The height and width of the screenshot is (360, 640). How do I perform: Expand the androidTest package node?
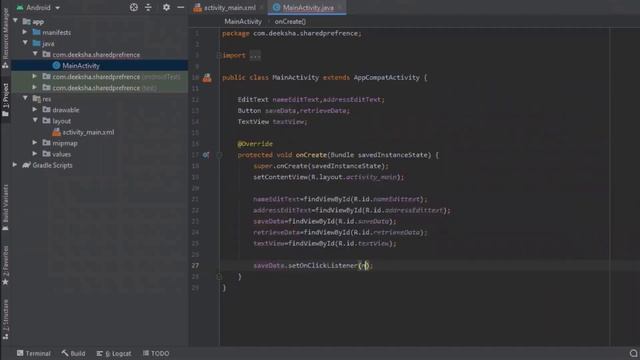coord(35,76)
